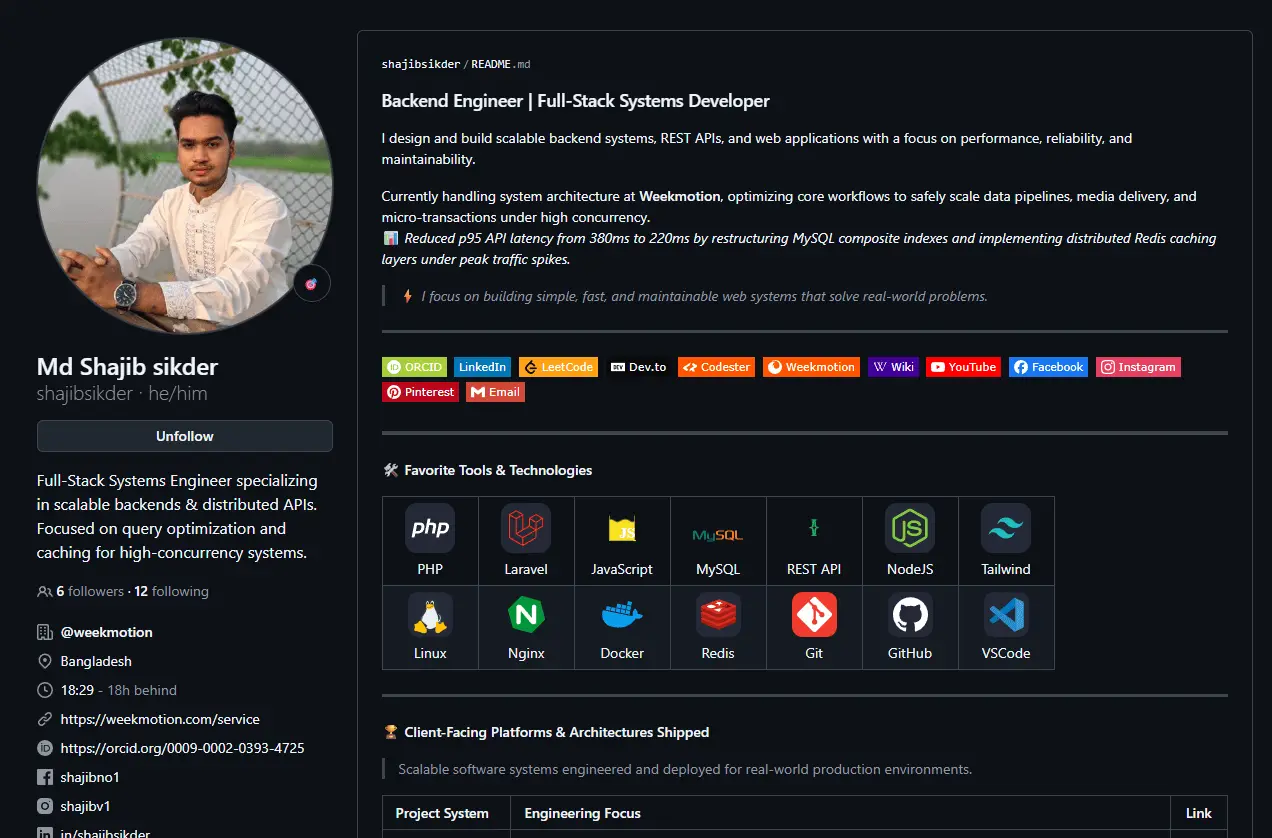Click the '18:29 - 18h behind' local time
The width and height of the screenshot is (1272, 838).
pyautogui.click(x=119, y=690)
